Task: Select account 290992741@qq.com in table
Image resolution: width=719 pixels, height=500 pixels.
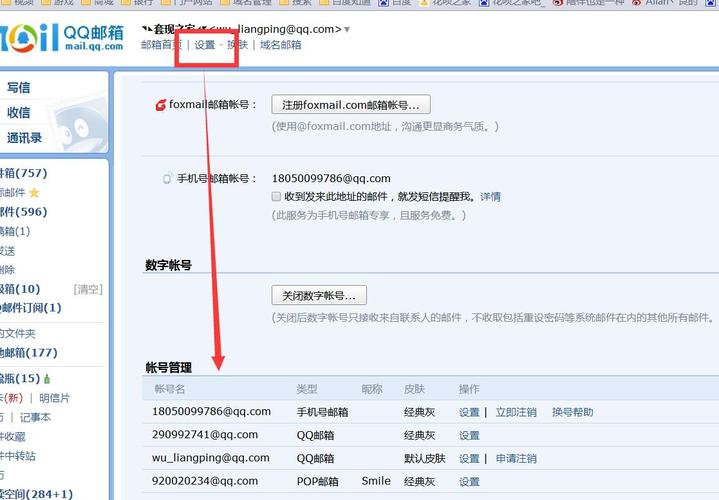Action: pyautogui.click(x=205, y=435)
